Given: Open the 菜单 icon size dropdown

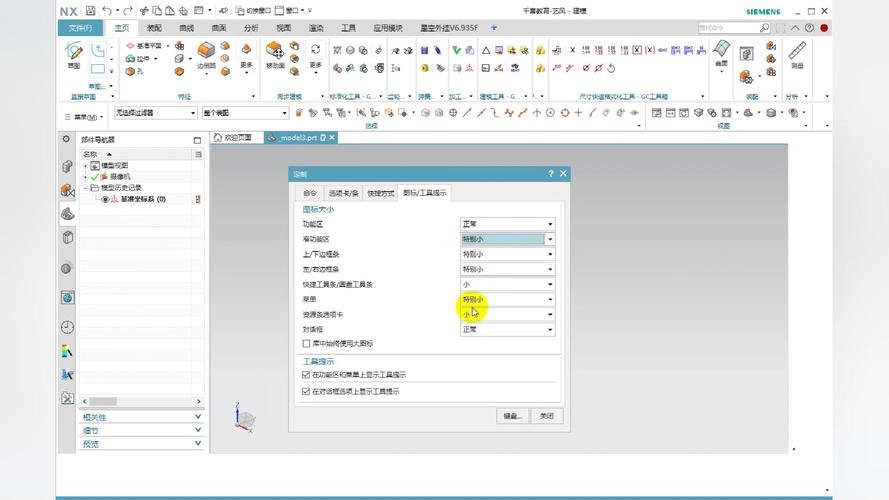Looking at the screenshot, I should point(507,299).
